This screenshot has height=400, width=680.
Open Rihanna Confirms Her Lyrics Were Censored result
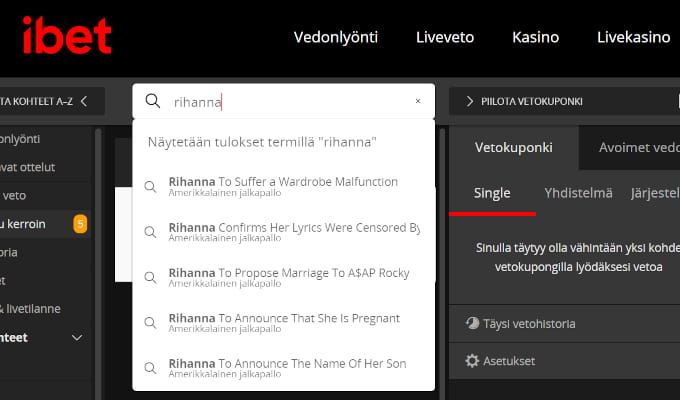point(284,232)
